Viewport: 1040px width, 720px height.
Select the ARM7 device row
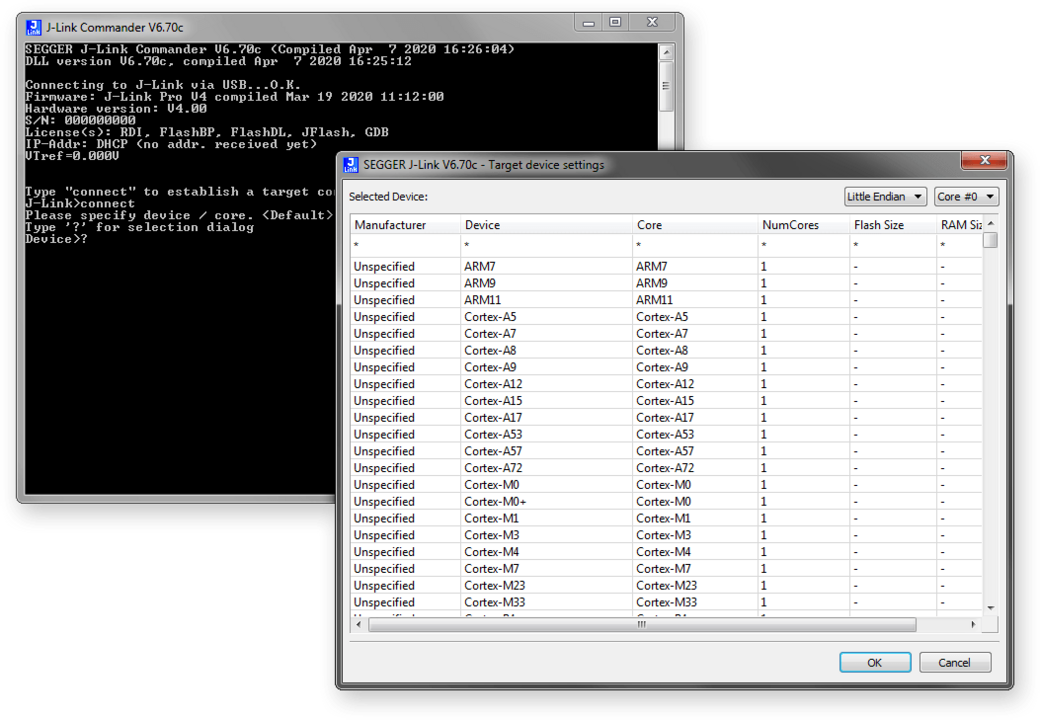pyautogui.click(x=666, y=267)
